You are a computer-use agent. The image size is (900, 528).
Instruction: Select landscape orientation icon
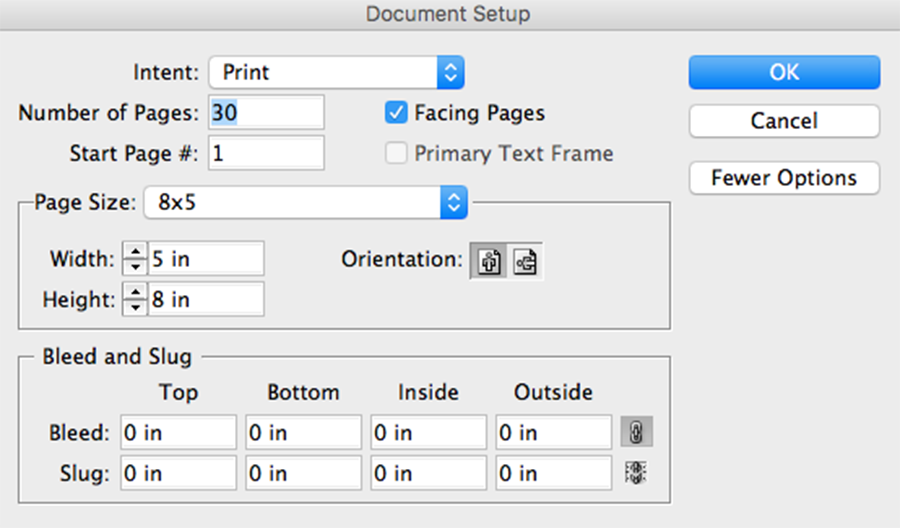[x=526, y=261]
